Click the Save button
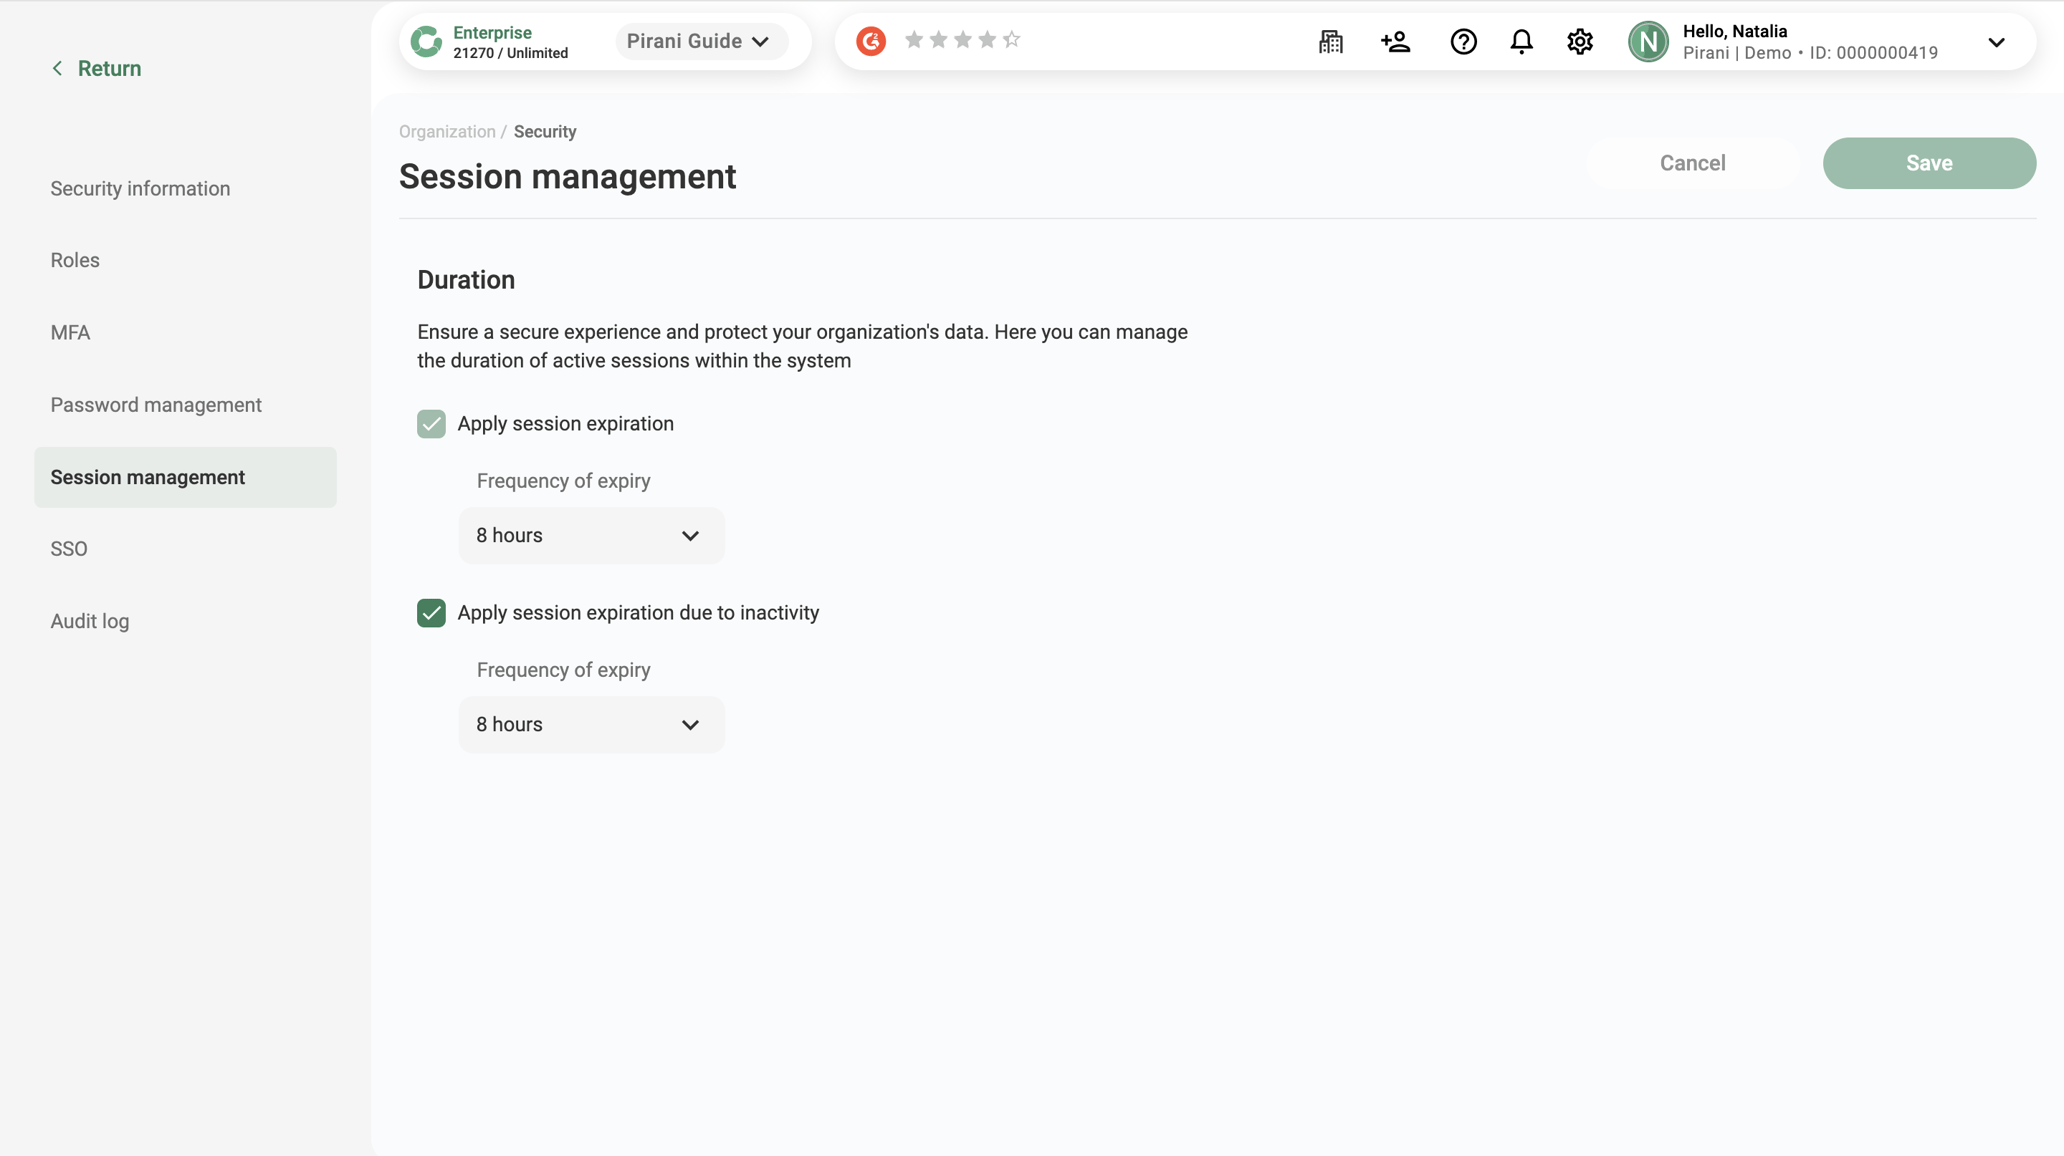This screenshot has width=2064, height=1156. [x=1929, y=163]
